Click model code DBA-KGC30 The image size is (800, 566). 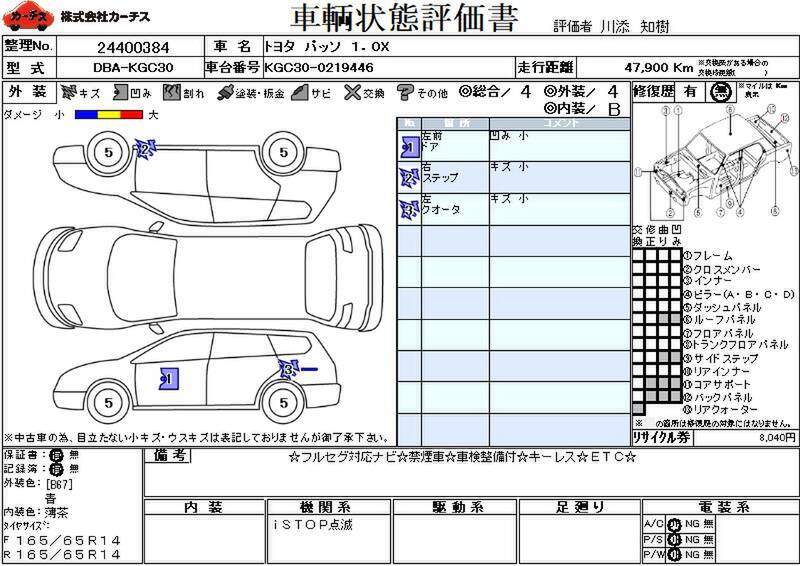(x=133, y=67)
